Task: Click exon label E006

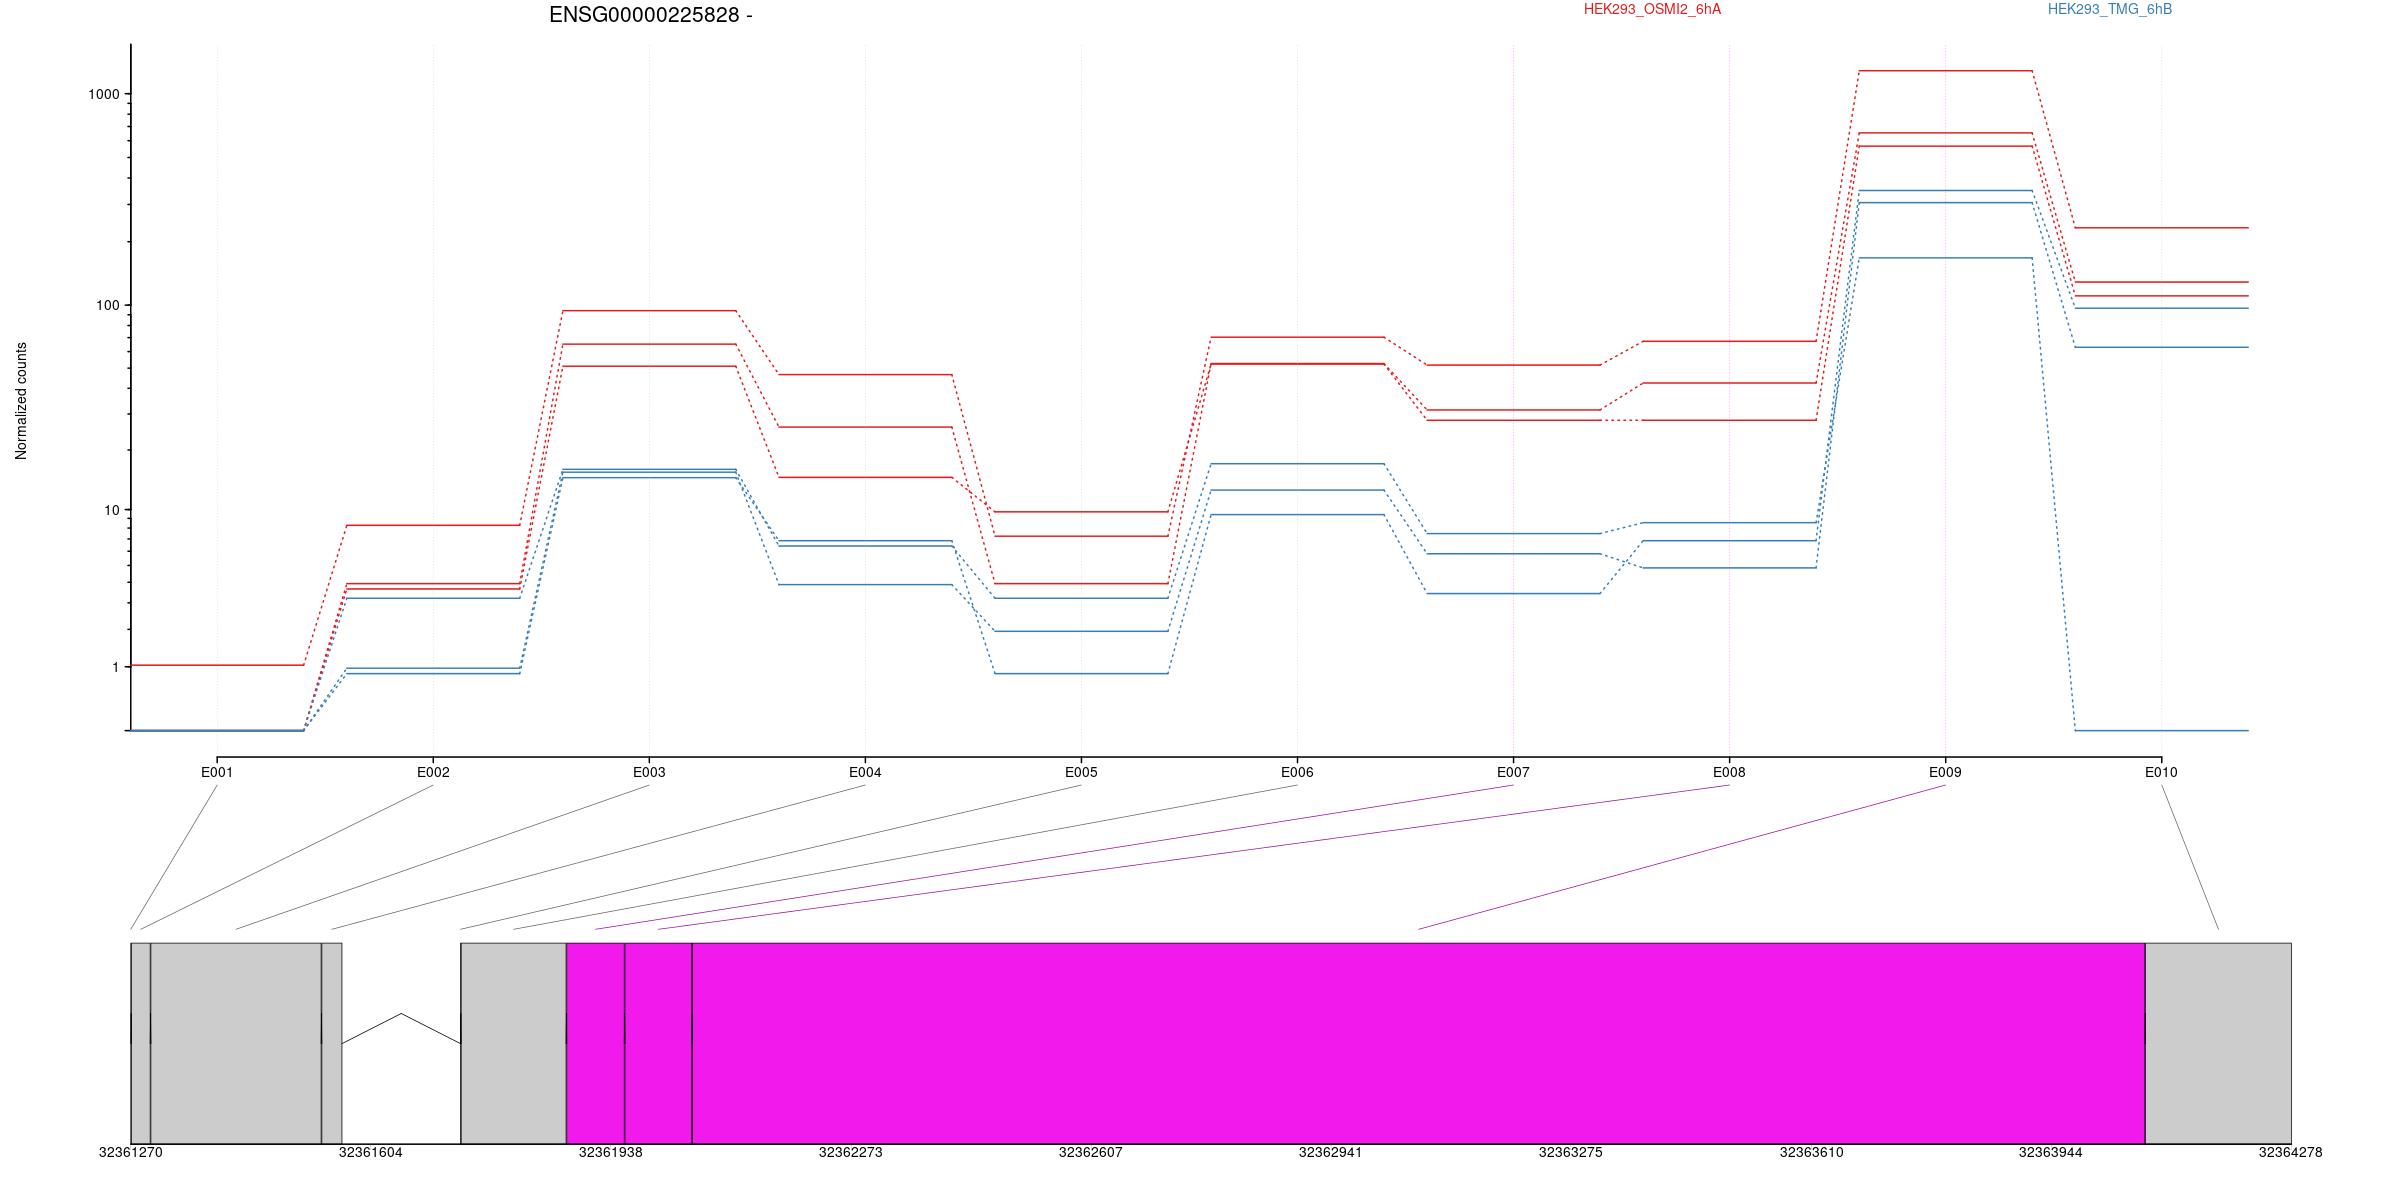Action: 1297,772
